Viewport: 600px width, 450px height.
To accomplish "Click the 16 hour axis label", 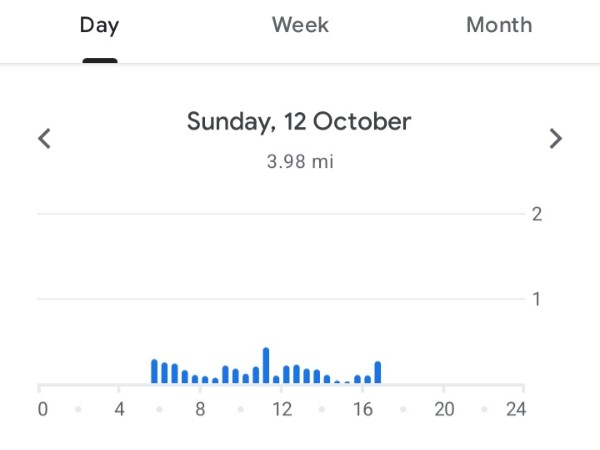I will (363, 409).
